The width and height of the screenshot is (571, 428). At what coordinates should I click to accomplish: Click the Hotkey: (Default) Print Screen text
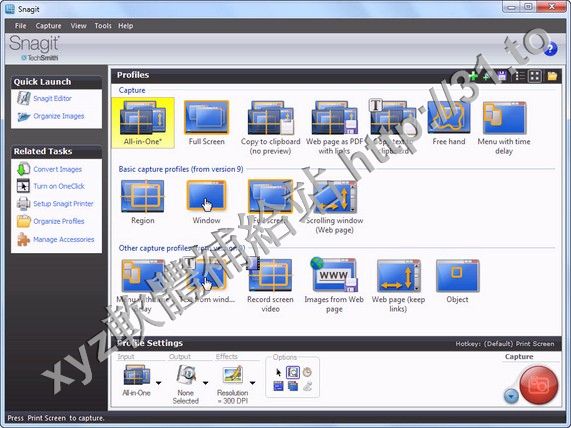point(505,343)
